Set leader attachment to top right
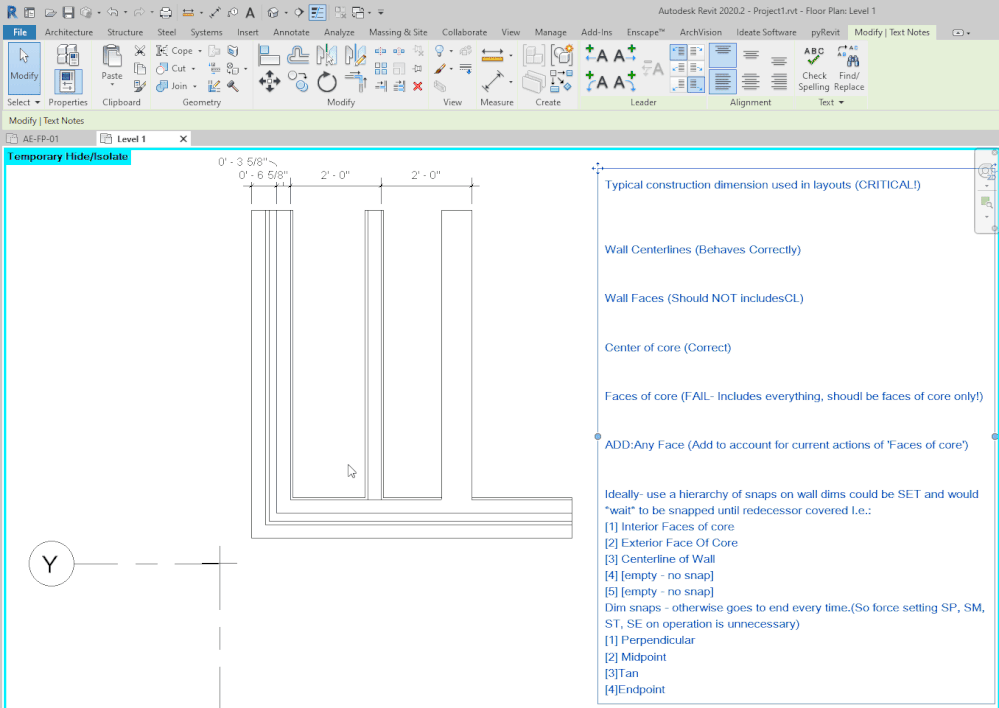999x708 pixels. [x=696, y=52]
